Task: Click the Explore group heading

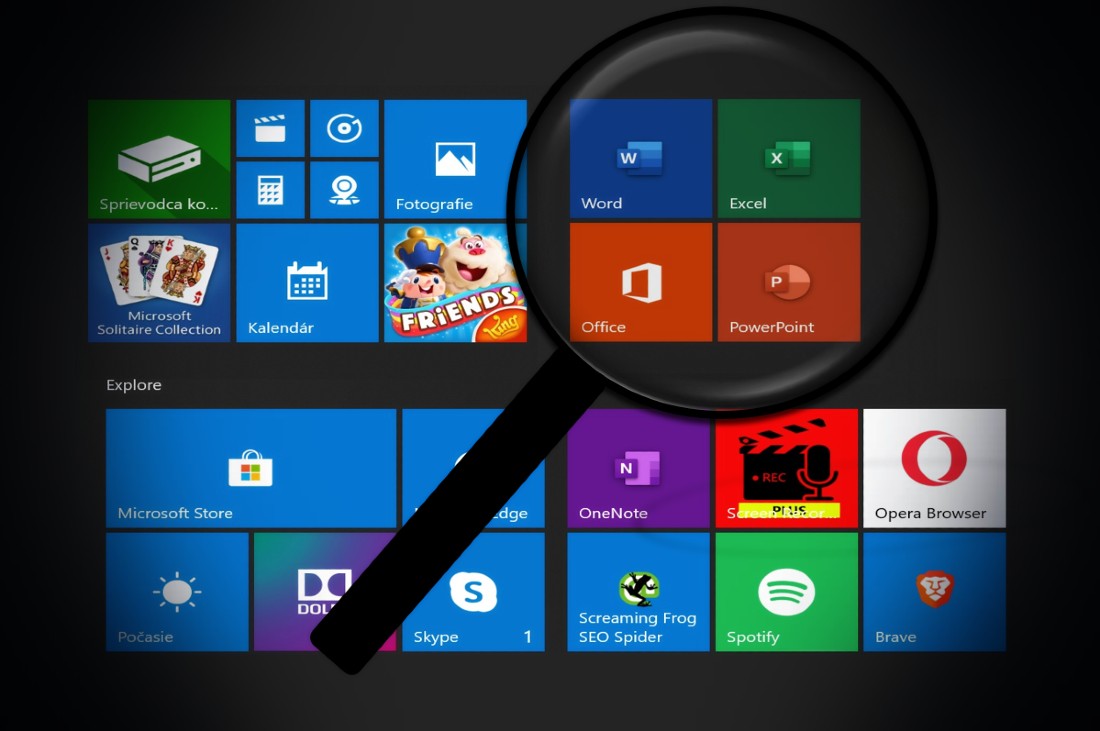Action: click(x=133, y=385)
